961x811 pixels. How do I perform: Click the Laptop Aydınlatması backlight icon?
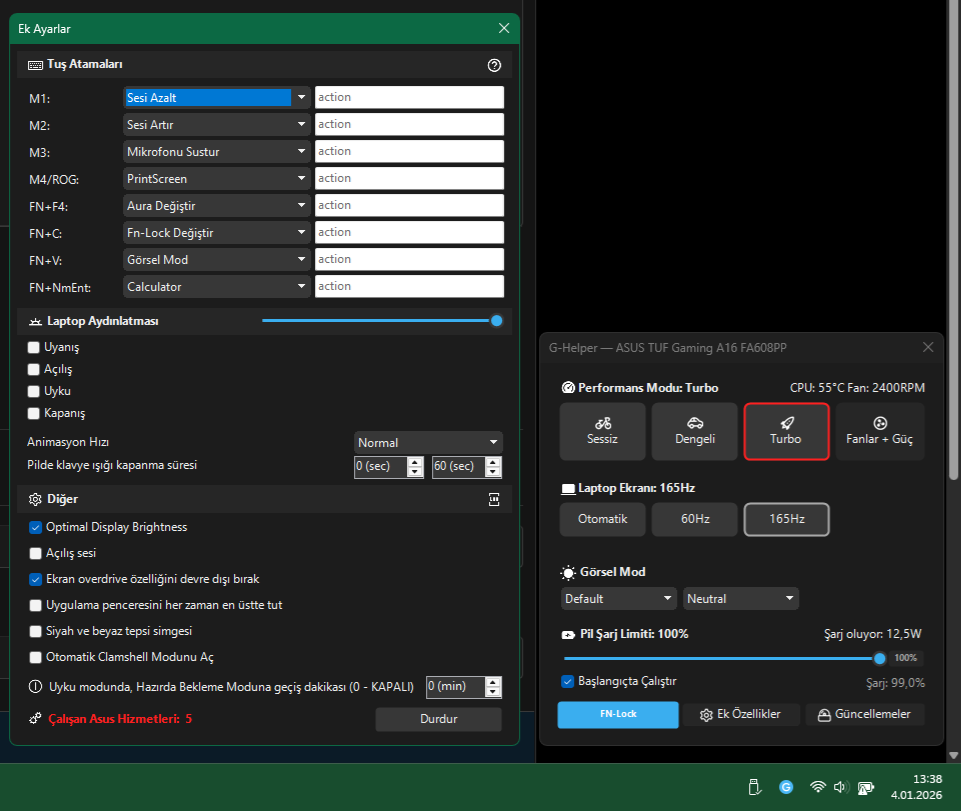click(x=36, y=321)
